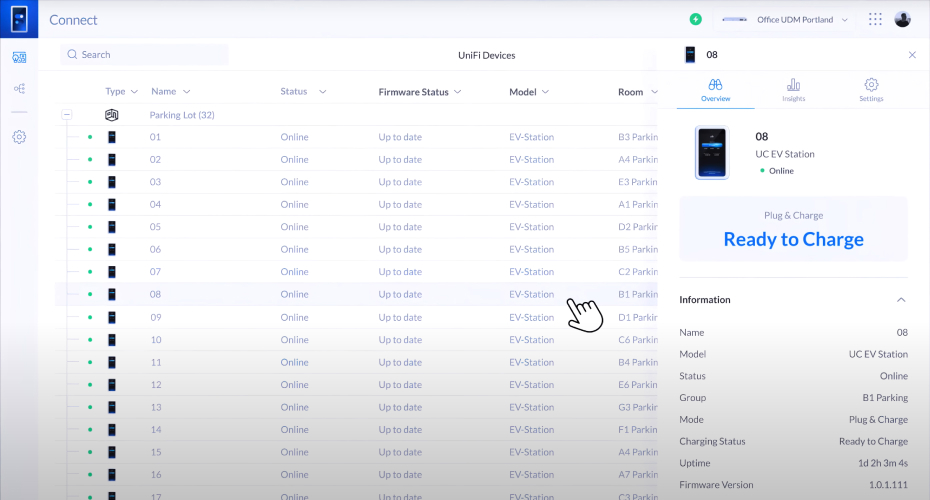930x500 pixels.
Task: Select device 13 name
Action: pos(155,407)
